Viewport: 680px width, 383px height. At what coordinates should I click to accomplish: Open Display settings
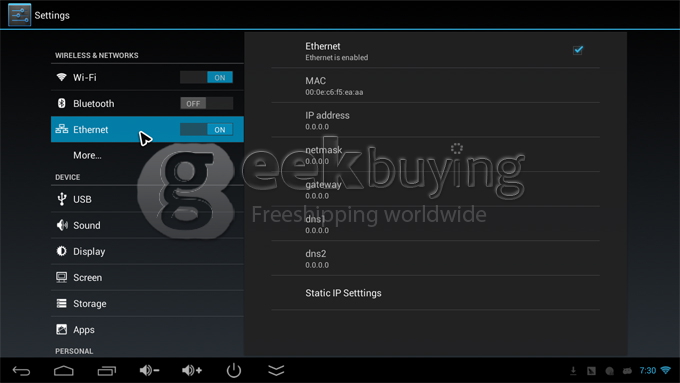click(147, 251)
